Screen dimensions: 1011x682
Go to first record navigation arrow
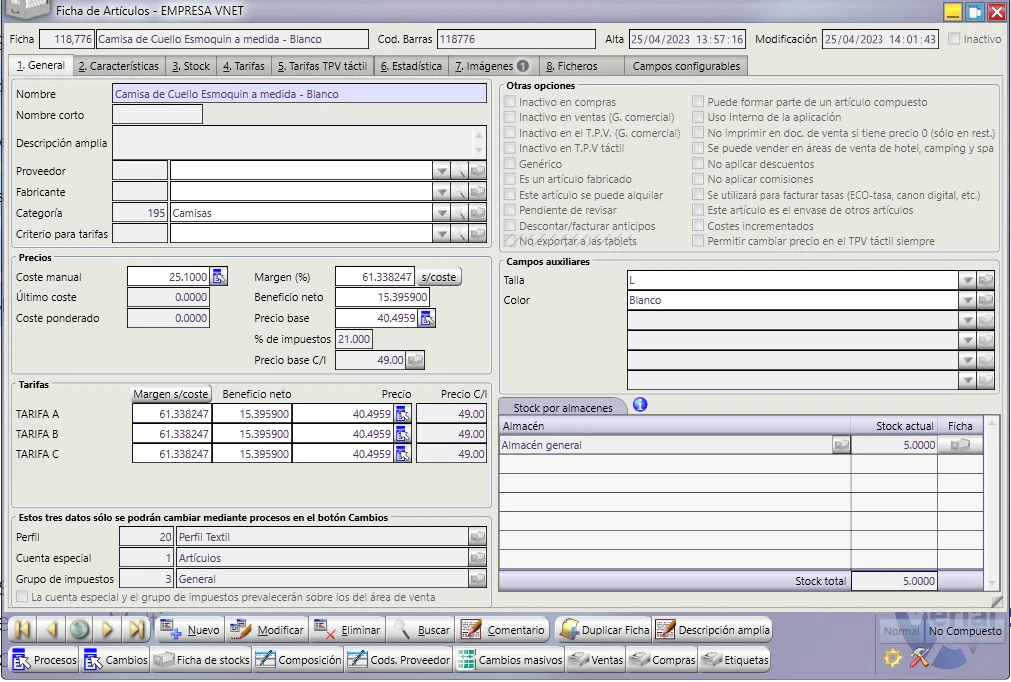pos(23,630)
